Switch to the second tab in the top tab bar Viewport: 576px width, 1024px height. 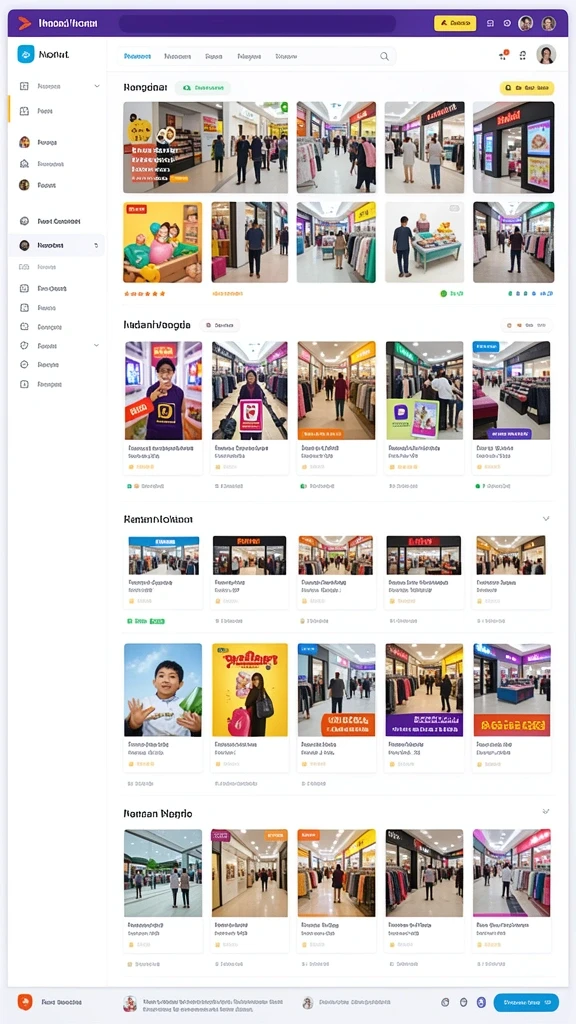[x=178, y=57]
